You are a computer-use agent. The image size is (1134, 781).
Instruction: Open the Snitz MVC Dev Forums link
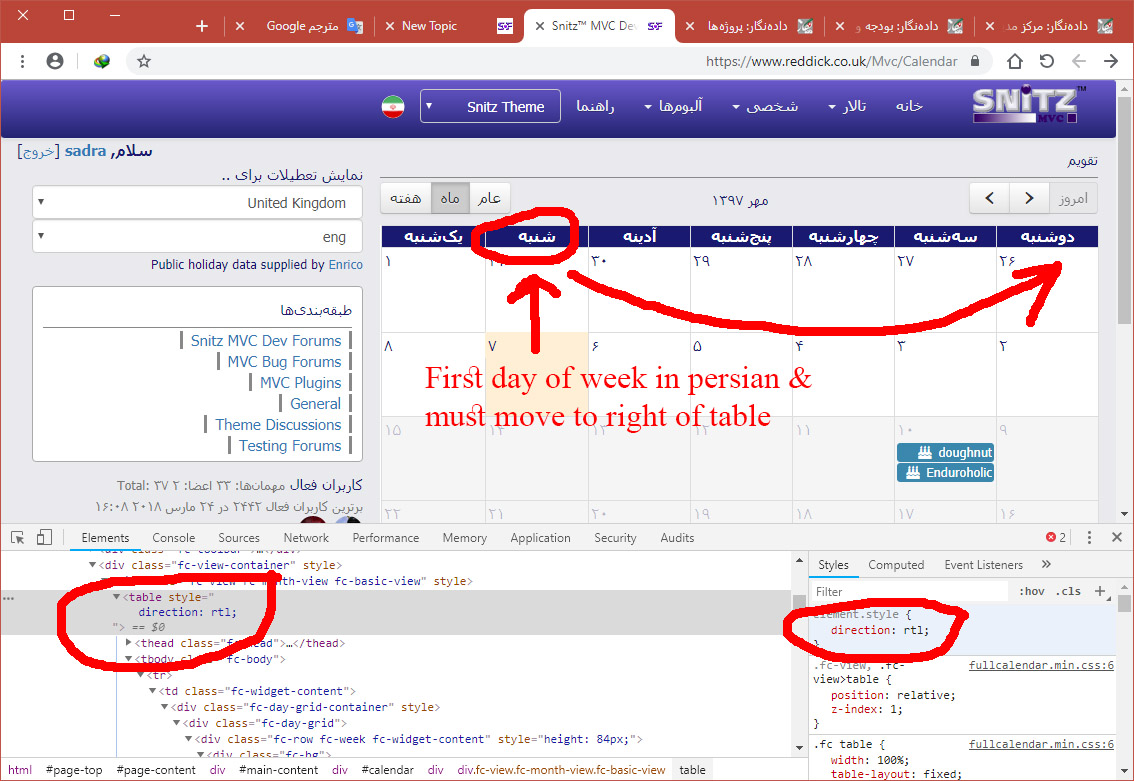265,341
